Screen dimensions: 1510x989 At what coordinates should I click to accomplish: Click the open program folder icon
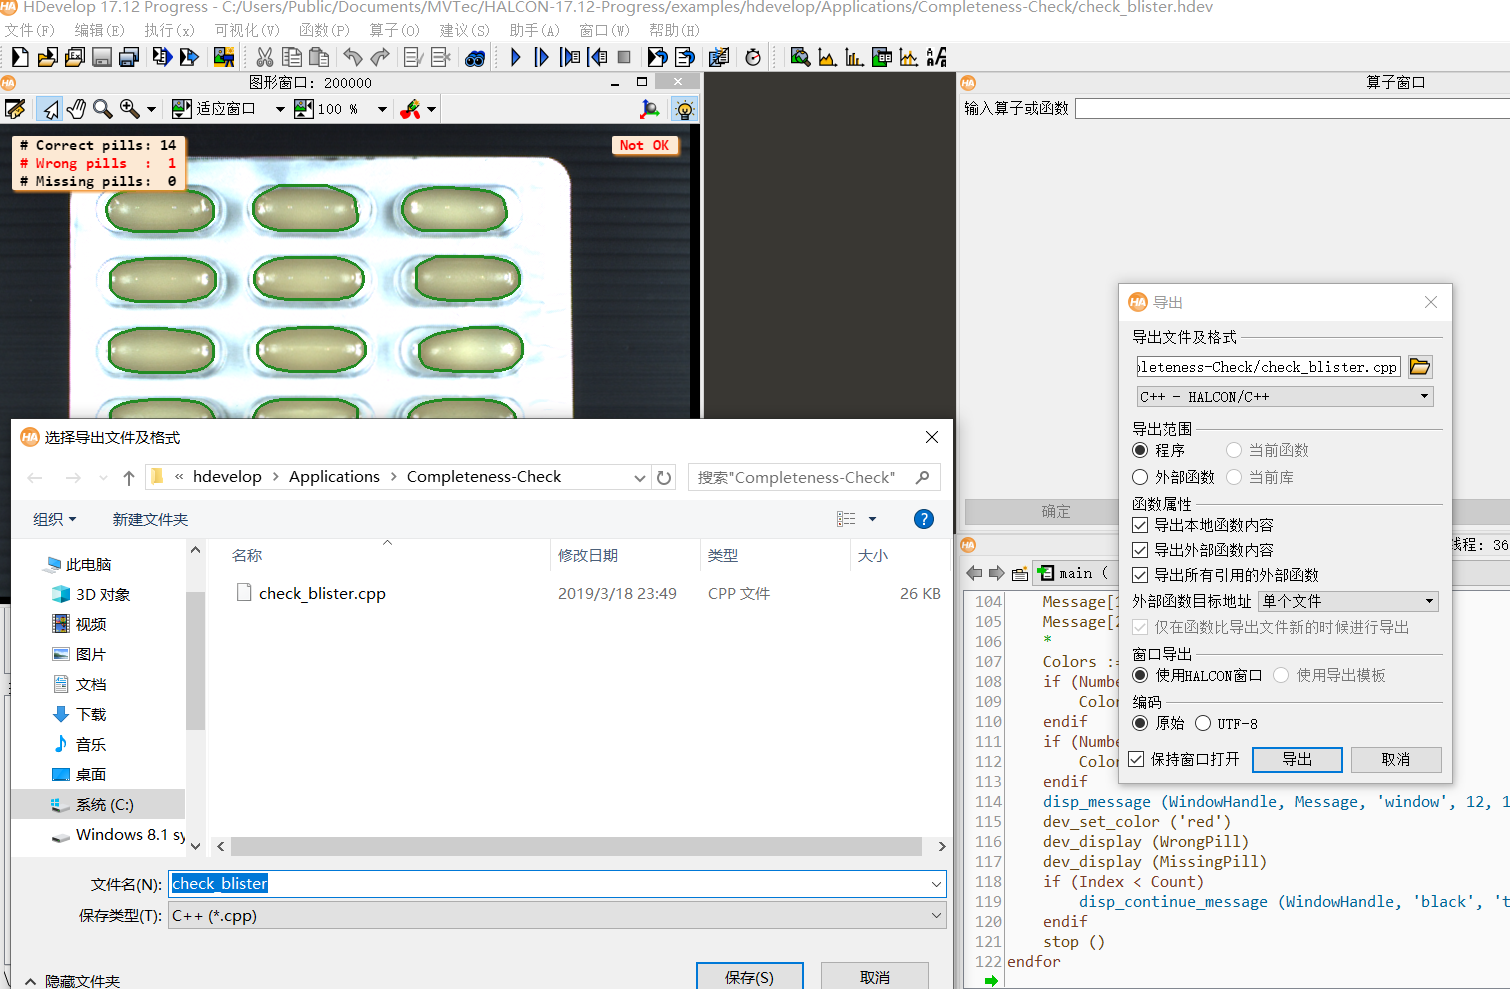click(47, 57)
